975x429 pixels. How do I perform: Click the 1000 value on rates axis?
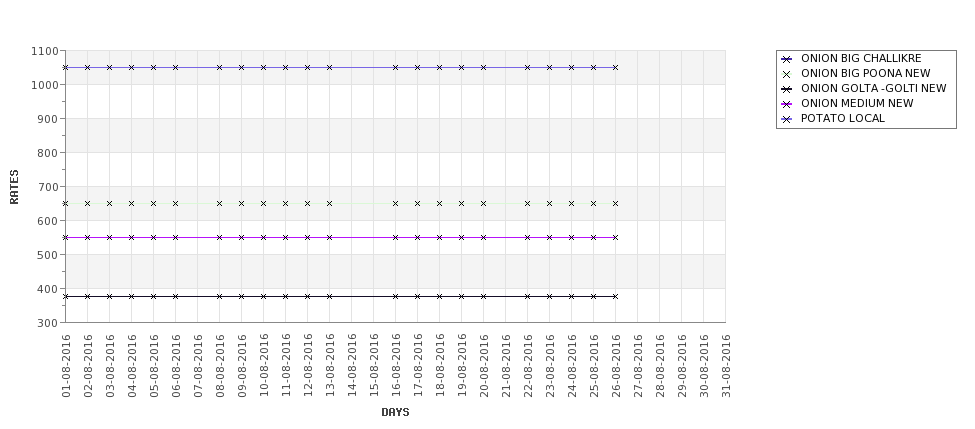pos(44,85)
